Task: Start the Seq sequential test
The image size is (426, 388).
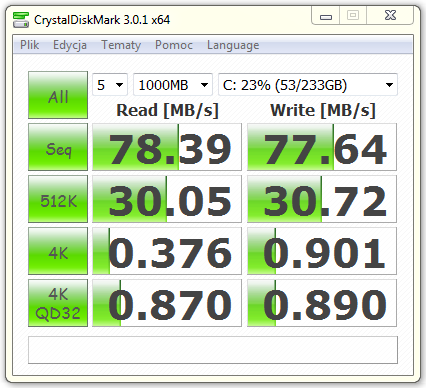Action: (x=58, y=147)
